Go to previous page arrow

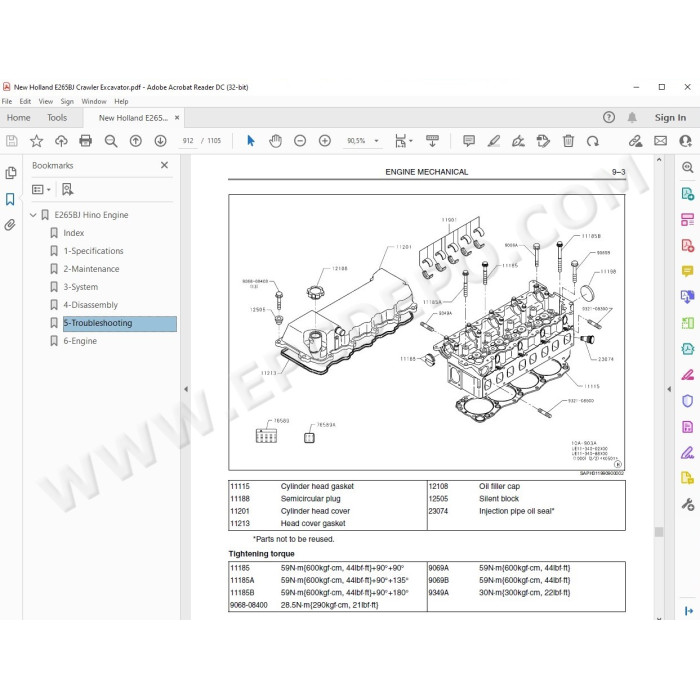(x=136, y=141)
